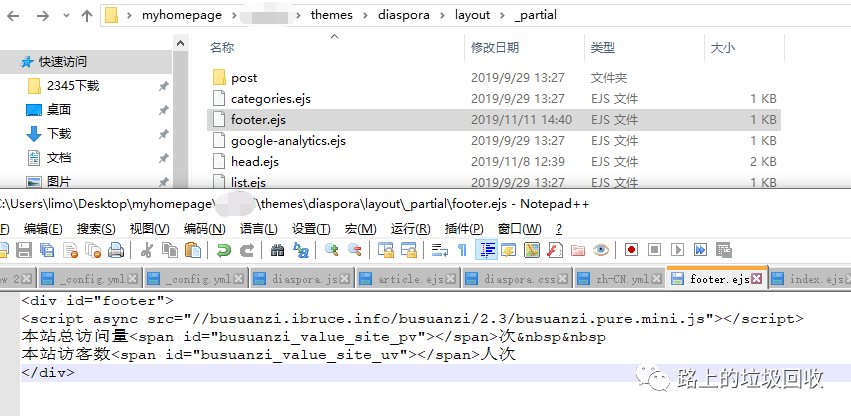Open 桌面 in quick access sidebar

click(x=59, y=110)
